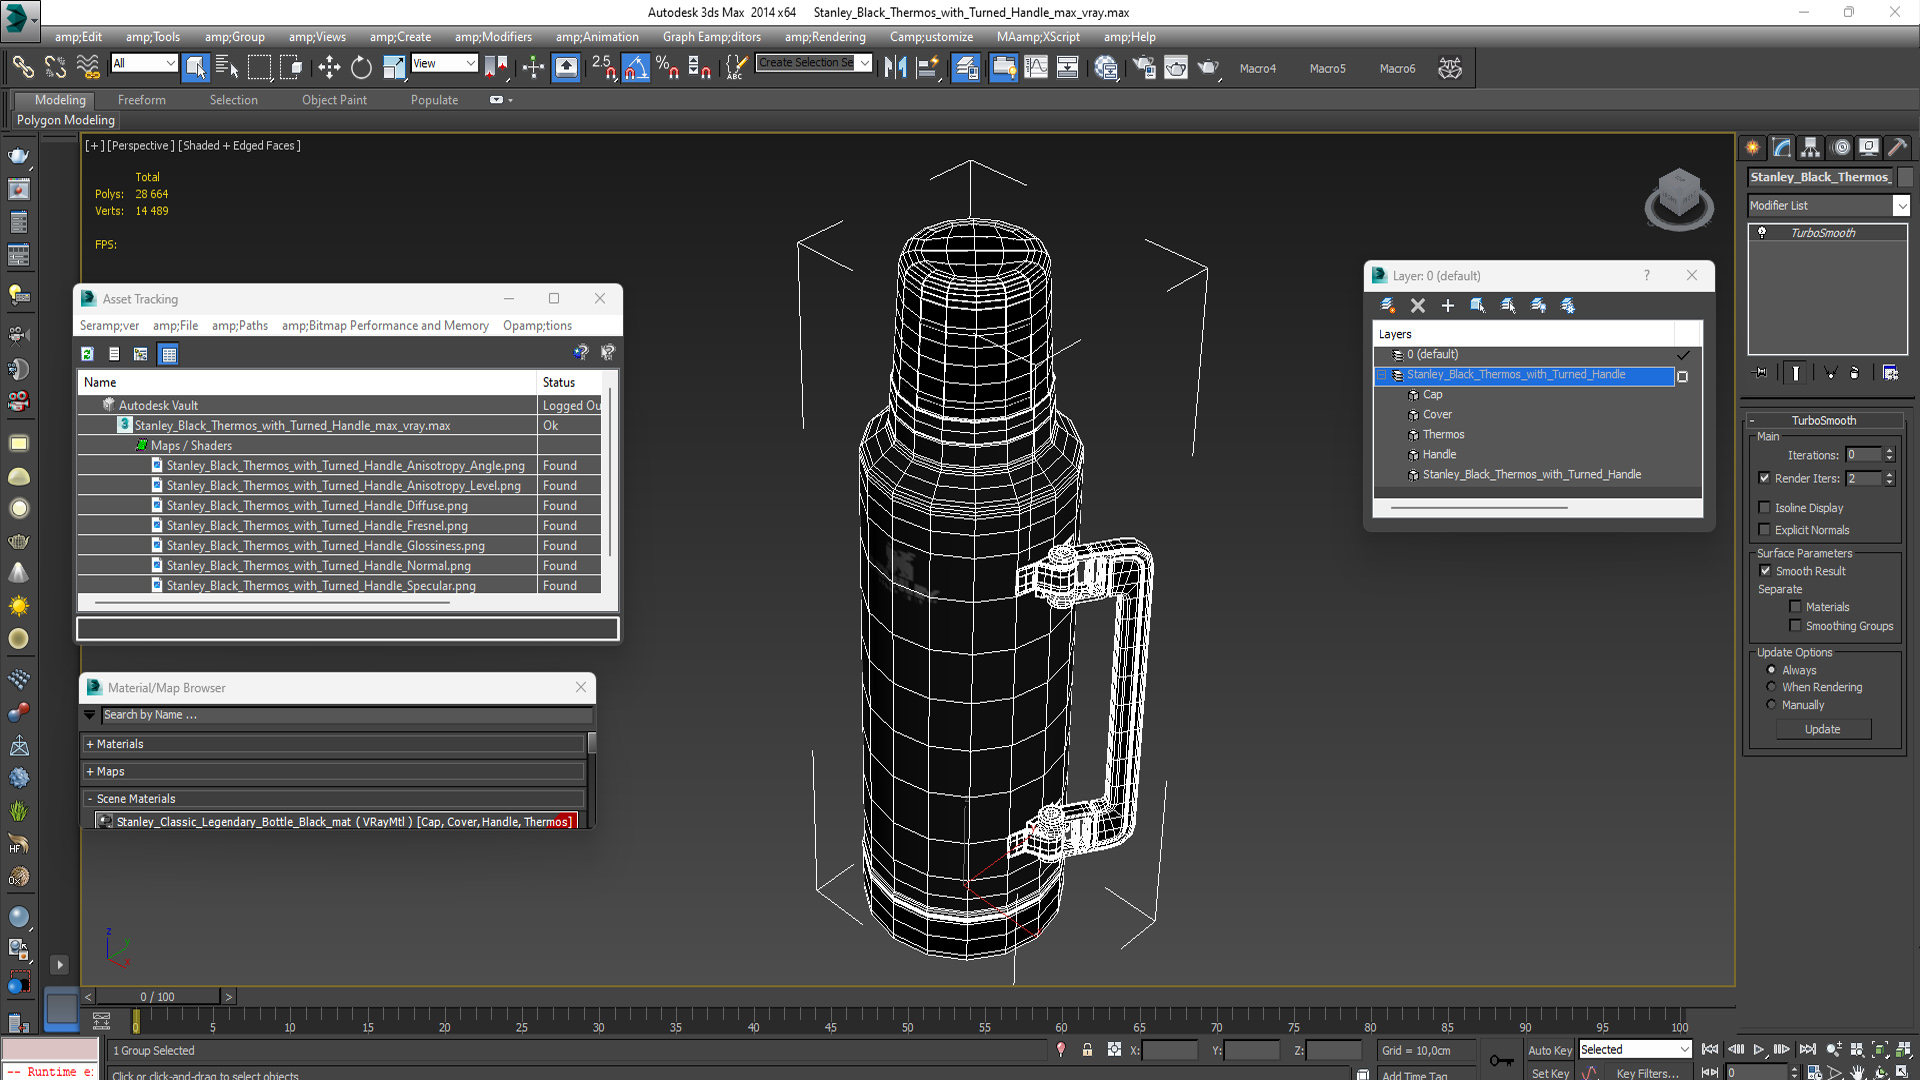Switch to the Freeform ribbon tab
This screenshot has width=1920, height=1080.
142,100
